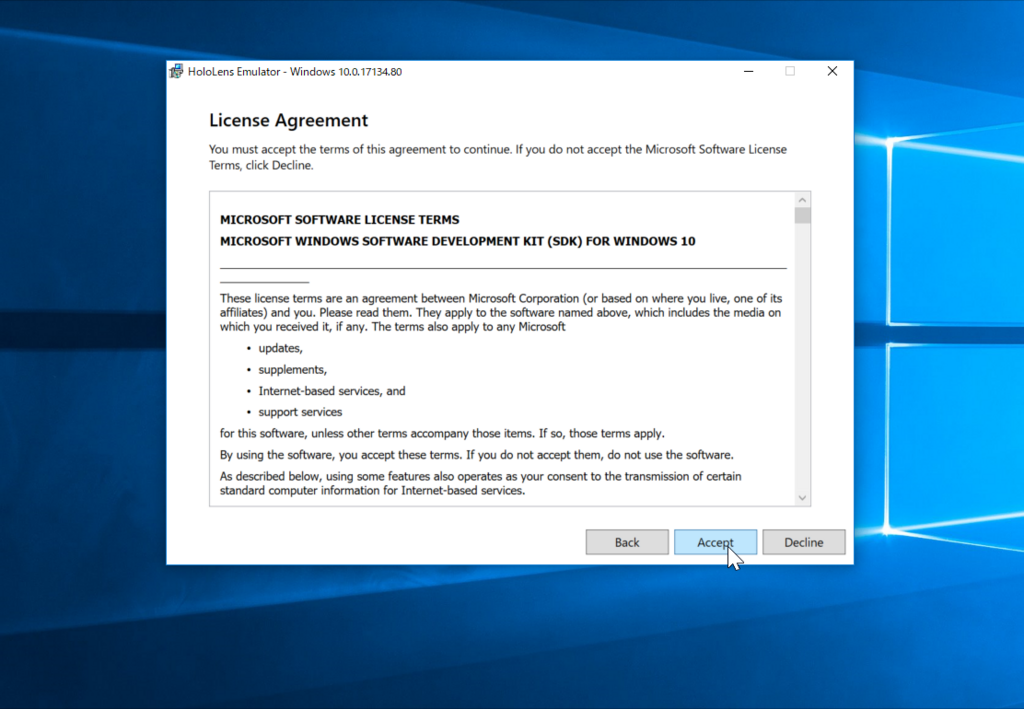
Task: Click the 'MICROSOFT WINDOWS SOFTWARE DEVELOPMENT KIT' line
Action: [458, 241]
